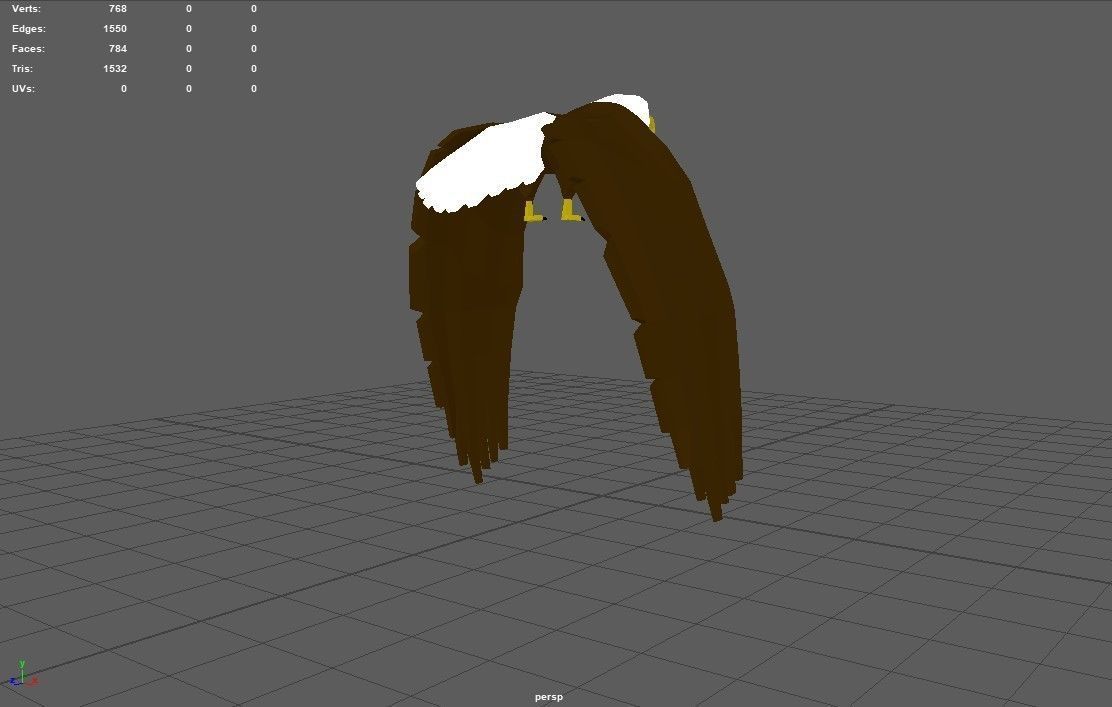This screenshot has height=707, width=1112.
Task: Click the Verts: label in heads-up display
Action: (26, 9)
